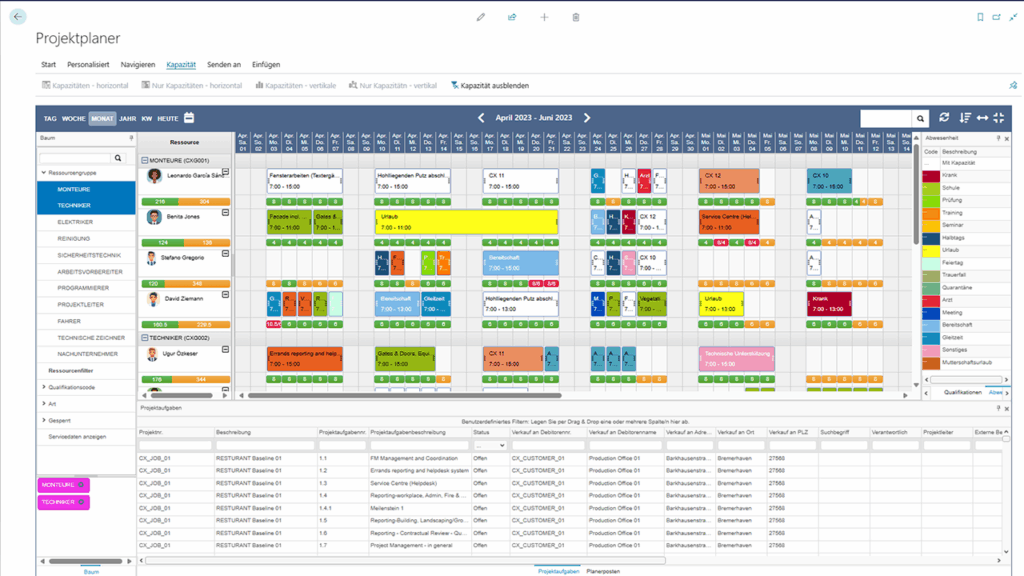Collapse Benita Jones resource row
This screenshot has height=576, width=1024.
[x=225, y=214]
